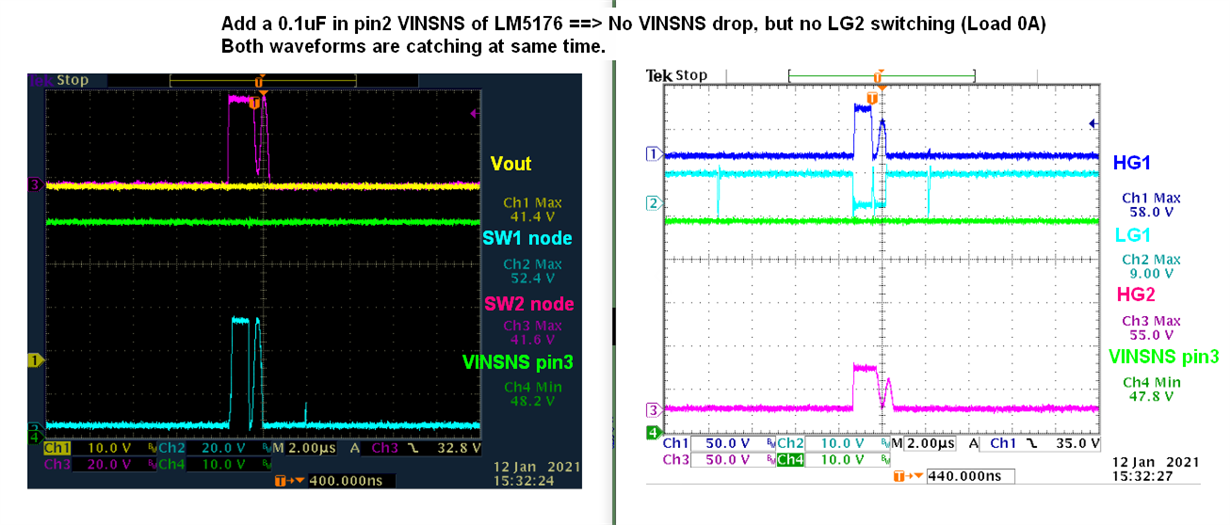Select the Ch4 Min 47.8 V measurement
Screen dimensions: 1230x525
tap(1151, 388)
